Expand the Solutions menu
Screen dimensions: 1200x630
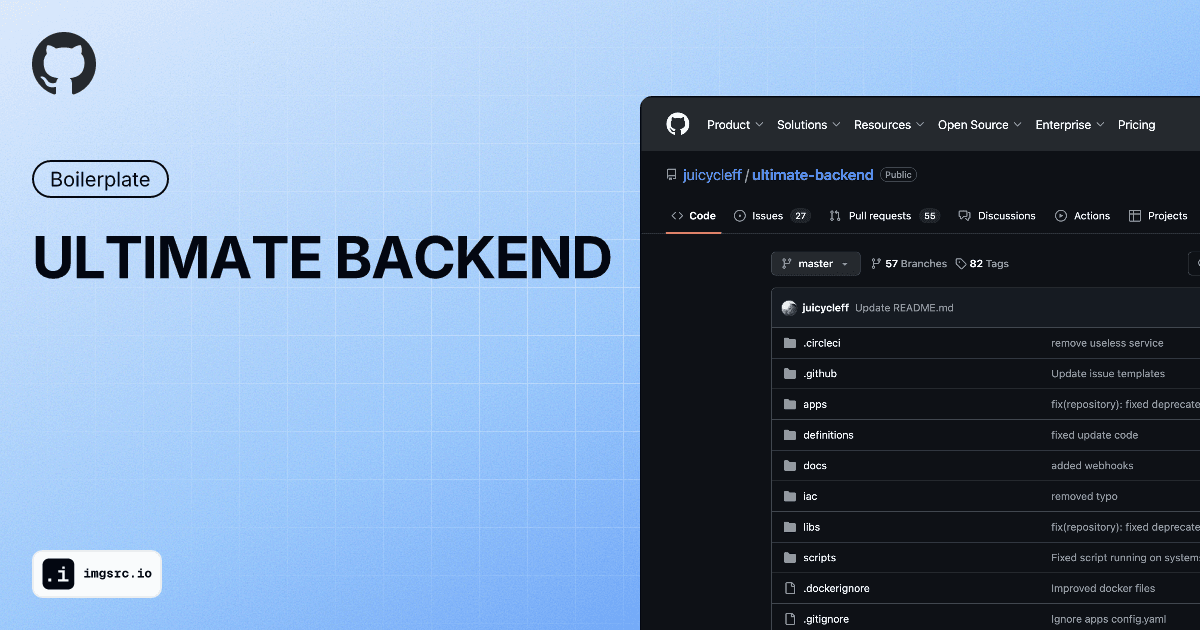[808, 125]
